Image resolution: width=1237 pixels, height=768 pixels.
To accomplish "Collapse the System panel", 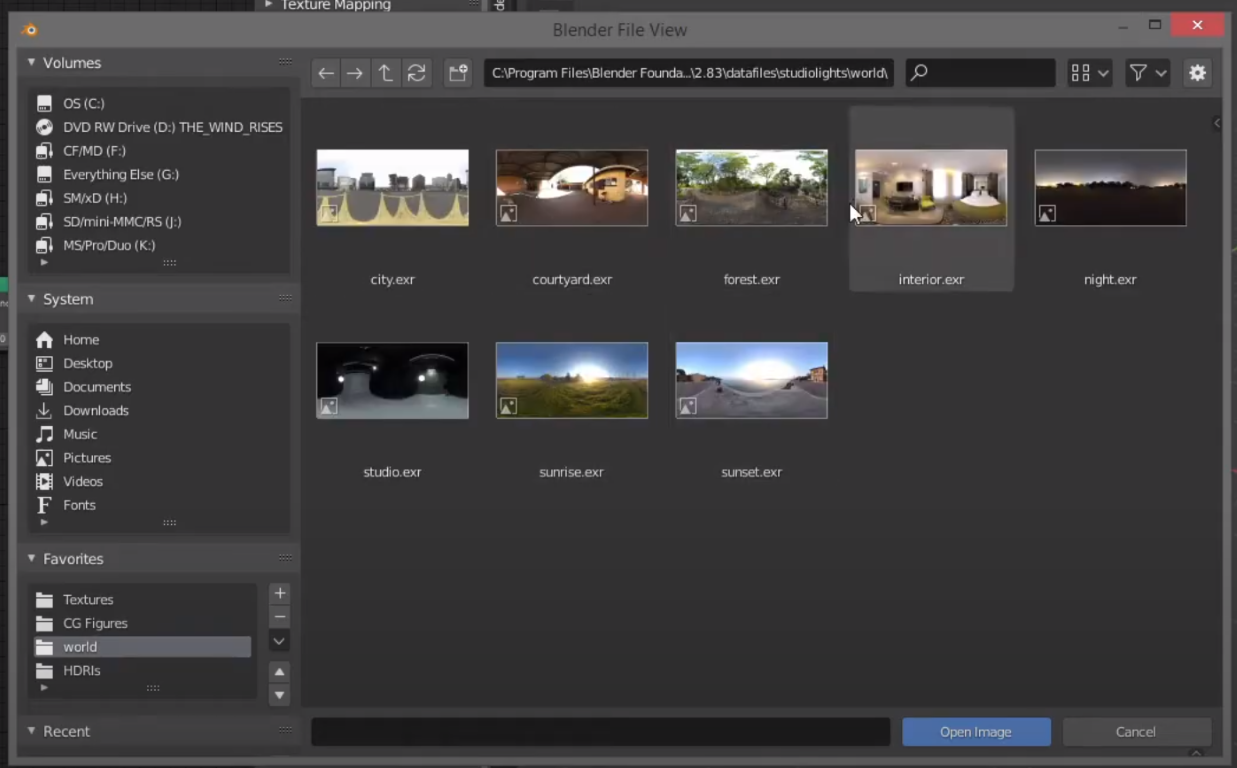I will 31,299.
